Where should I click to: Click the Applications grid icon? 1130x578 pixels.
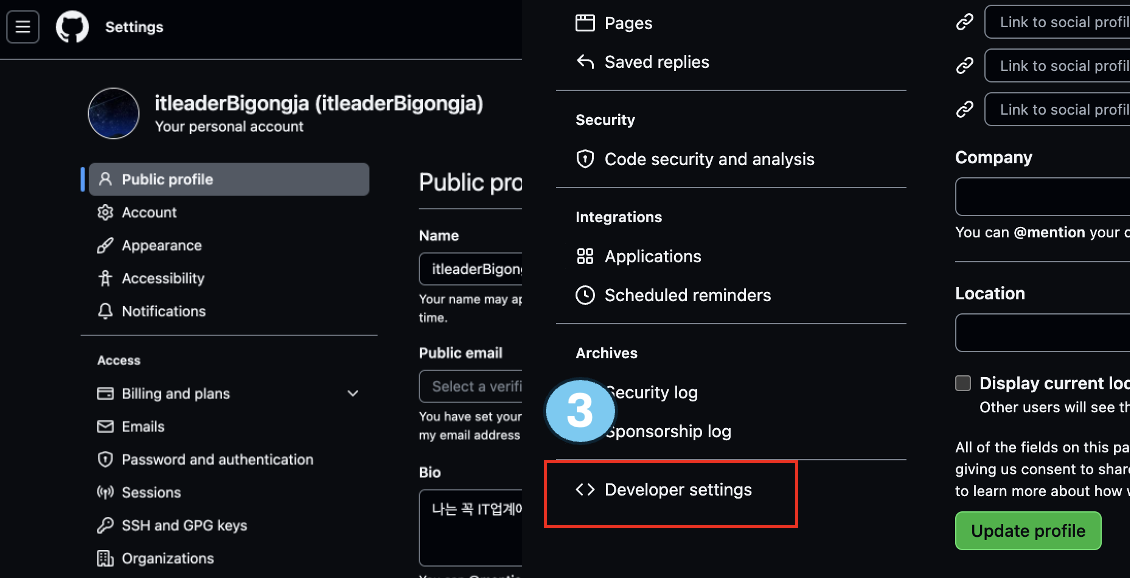(x=585, y=257)
